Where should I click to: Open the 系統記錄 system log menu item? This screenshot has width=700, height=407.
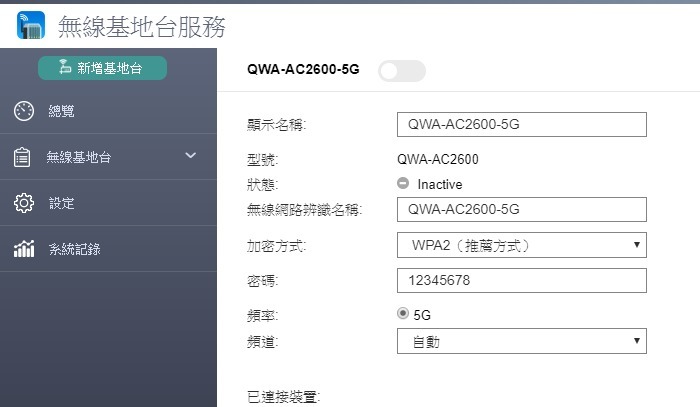(74, 249)
